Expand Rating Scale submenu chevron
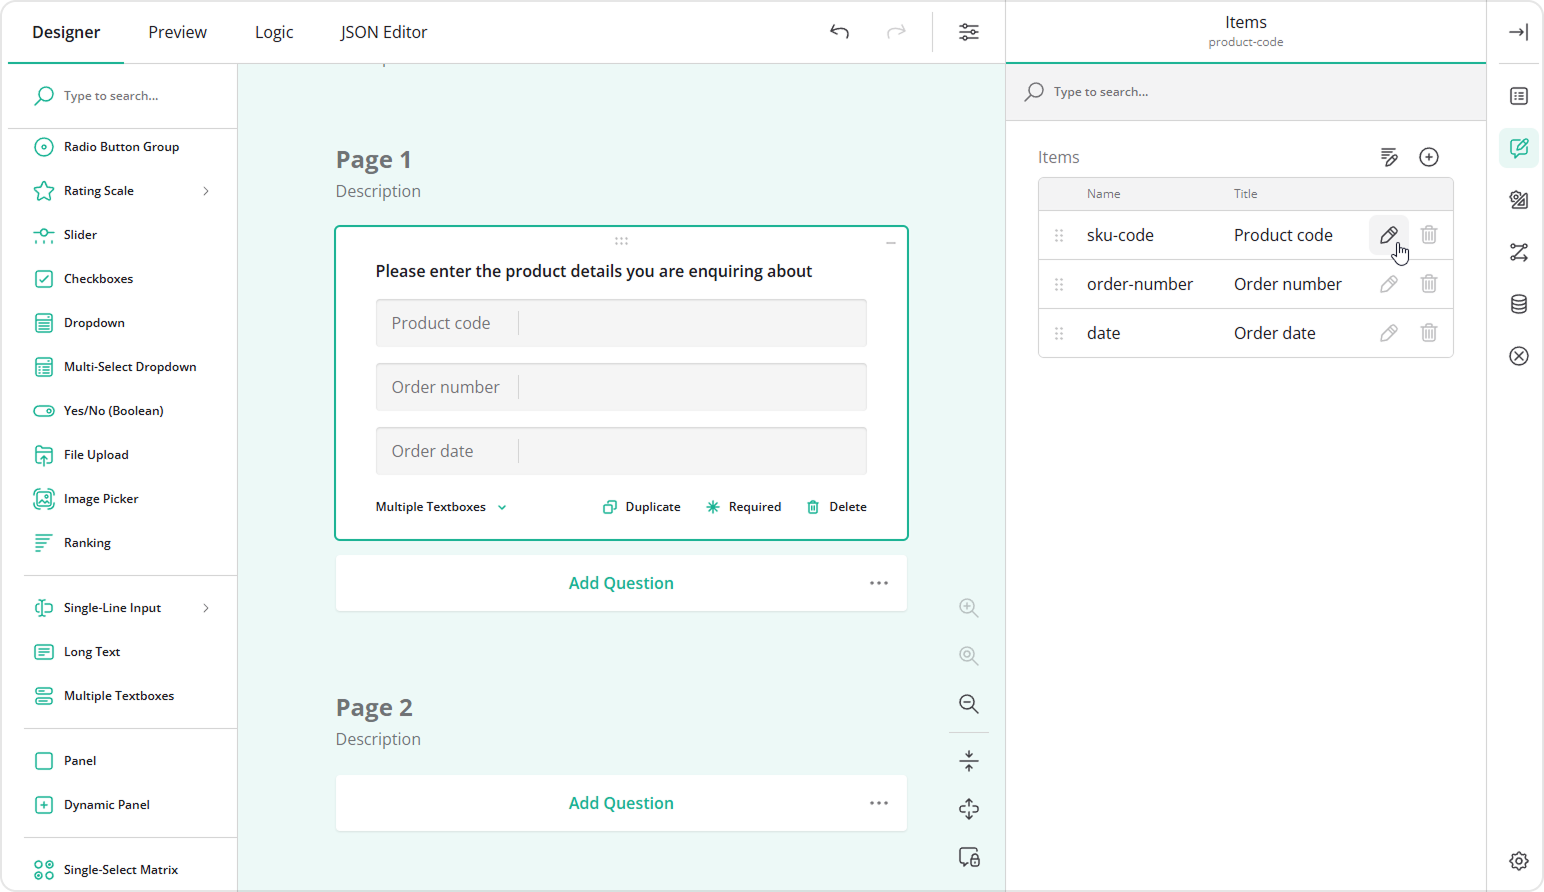This screenshot has height=892, width=1544. (206, 191)
